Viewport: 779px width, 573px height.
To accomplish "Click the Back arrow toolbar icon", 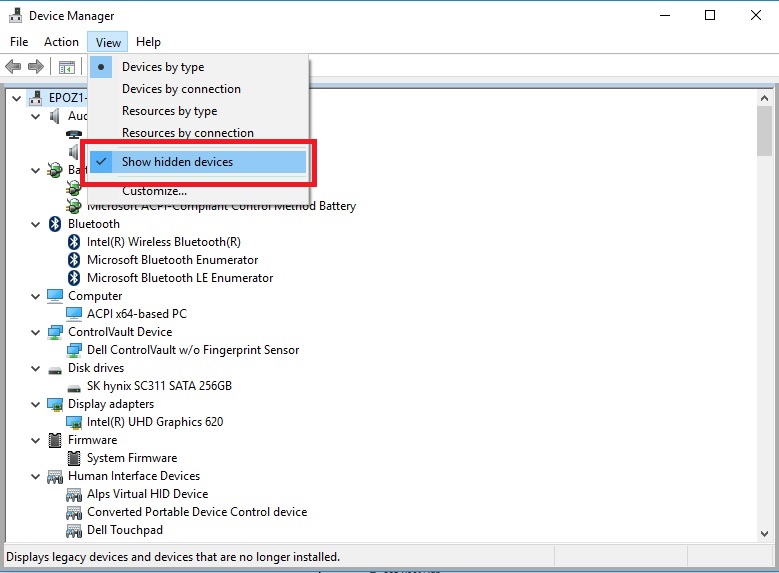I will (13, 67).
